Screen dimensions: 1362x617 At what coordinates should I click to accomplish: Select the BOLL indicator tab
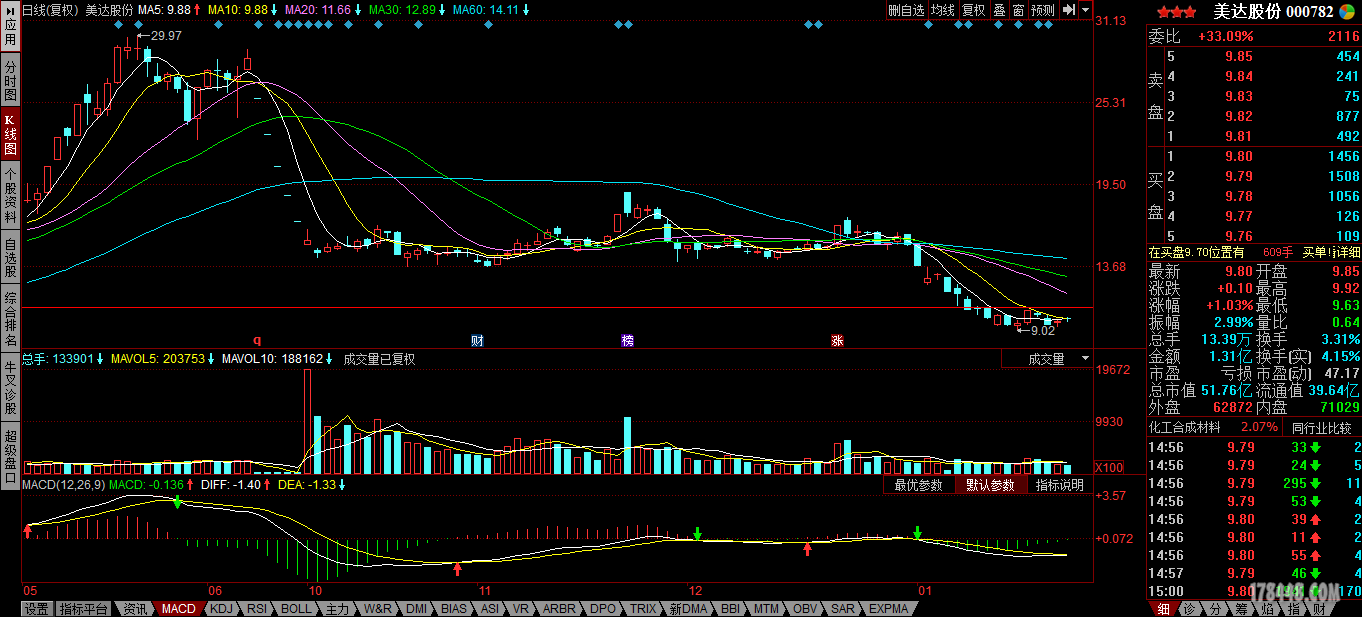[295, 608]
